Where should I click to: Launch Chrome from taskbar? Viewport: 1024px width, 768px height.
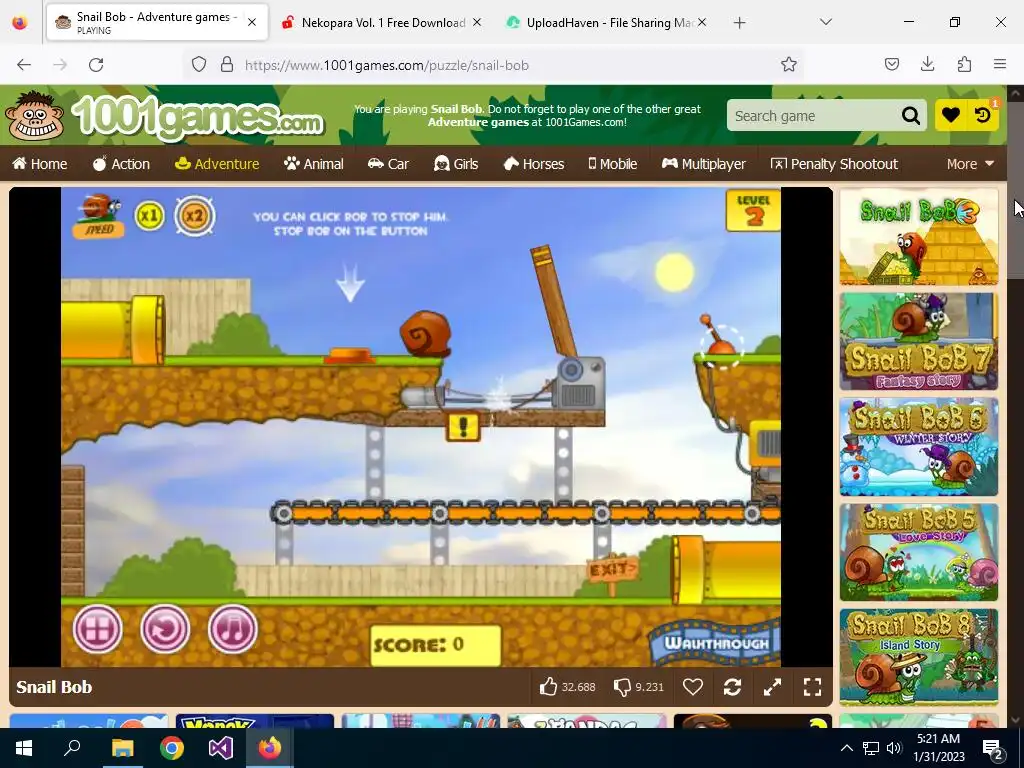[x=172, y=748]
